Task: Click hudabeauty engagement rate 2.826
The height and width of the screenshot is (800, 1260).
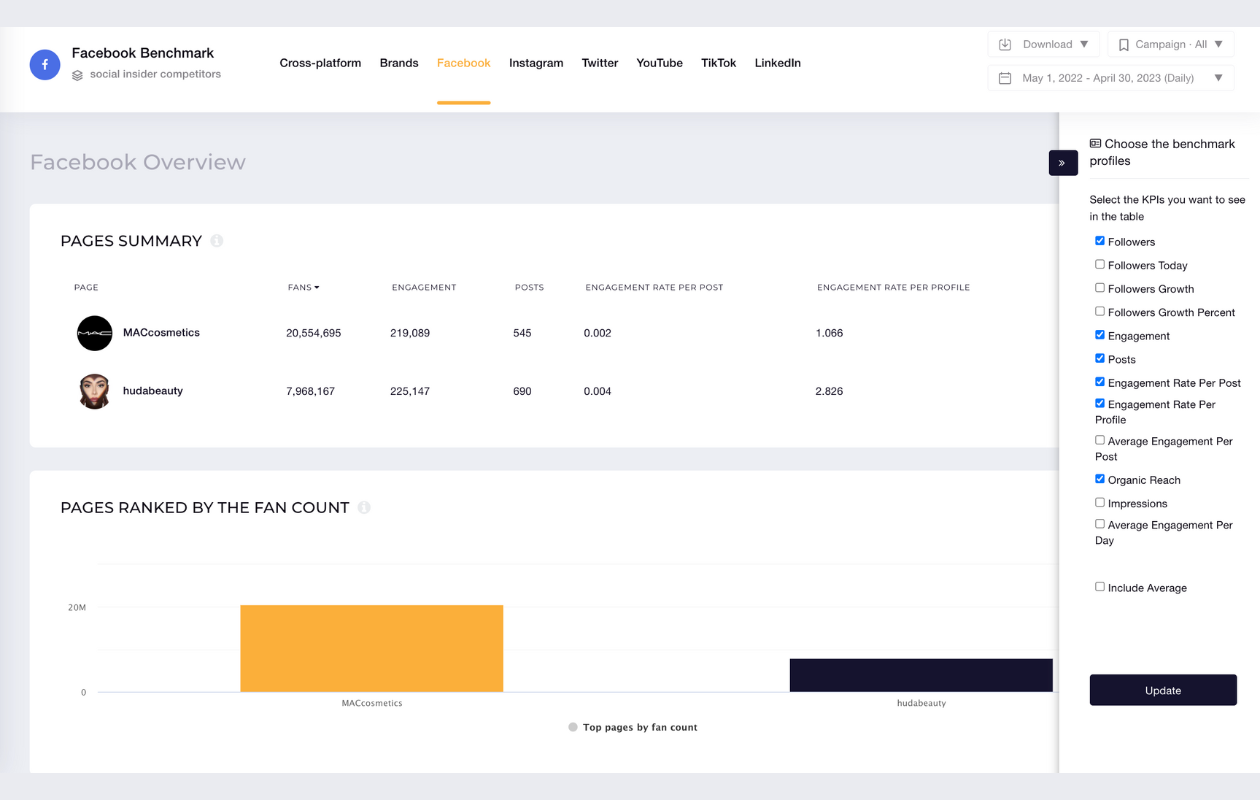Action: 829,391
